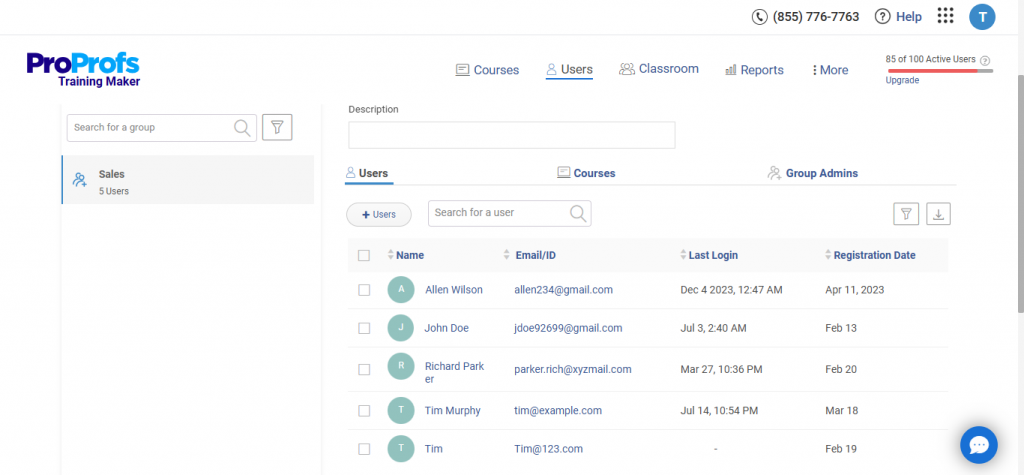Click the Help question mark icon

pyautogui.click(x=882, y=17)
